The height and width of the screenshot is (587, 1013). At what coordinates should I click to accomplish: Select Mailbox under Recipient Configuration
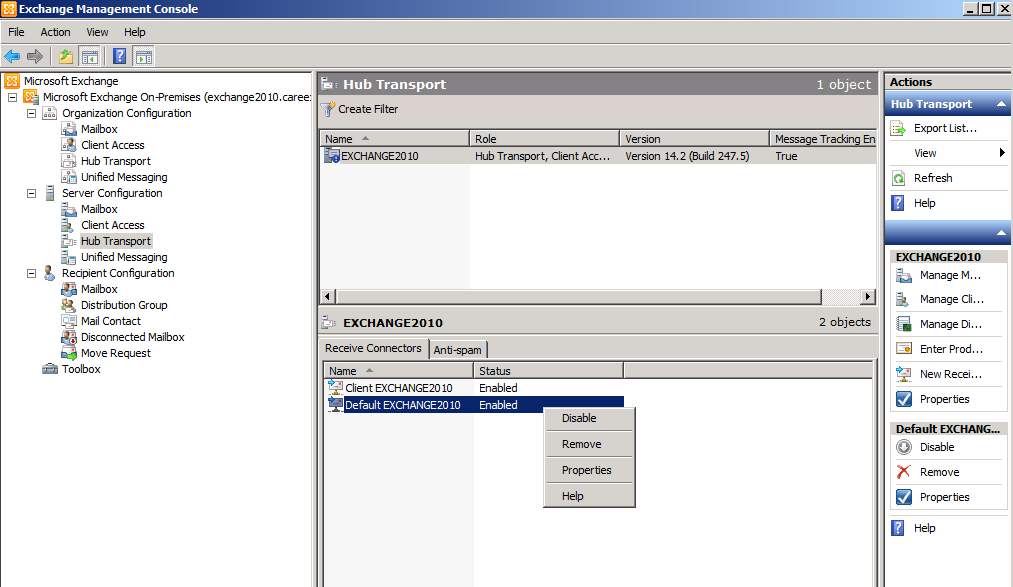[99, 289]
